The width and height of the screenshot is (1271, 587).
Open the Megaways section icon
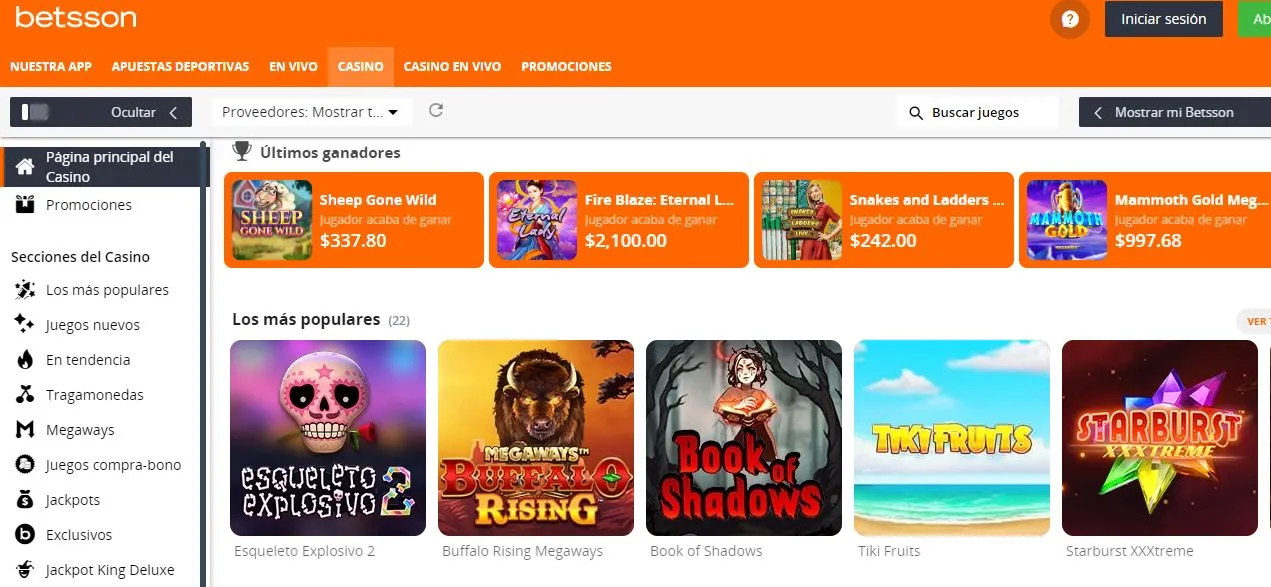(x=24, y=429)
